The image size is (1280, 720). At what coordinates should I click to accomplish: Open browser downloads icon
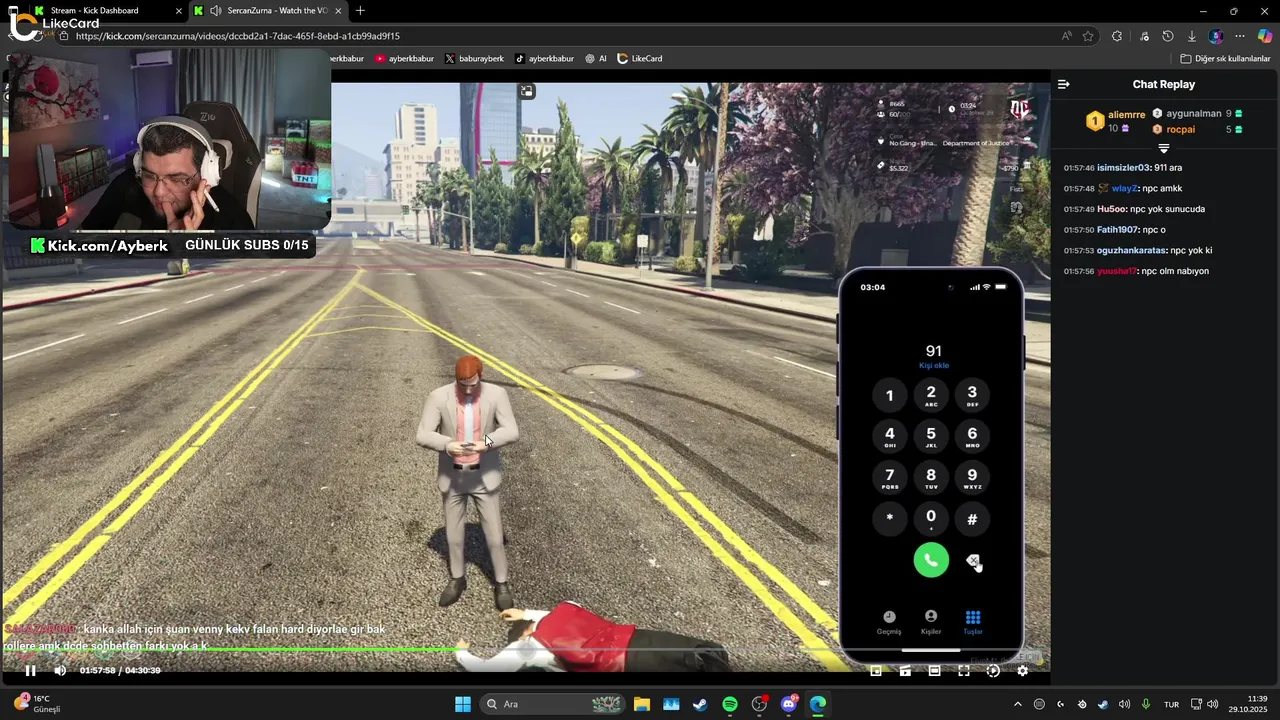(1192, 36)
